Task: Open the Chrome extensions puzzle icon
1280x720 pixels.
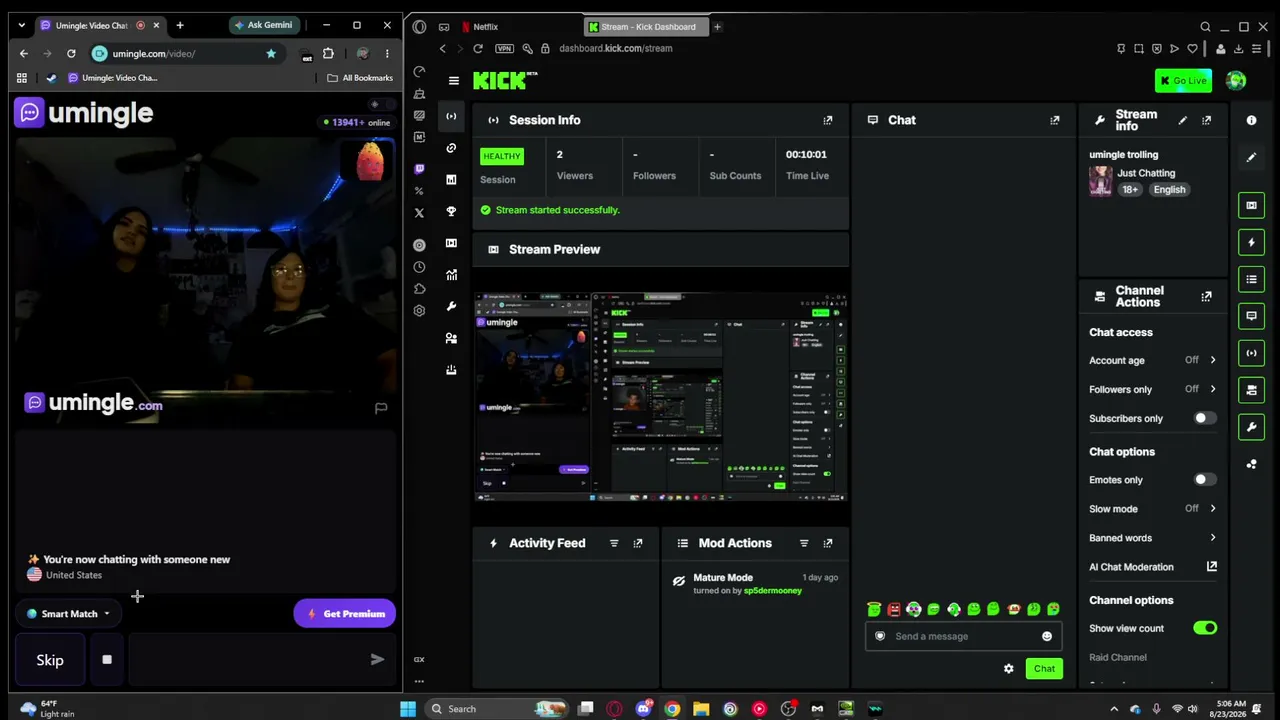Action: tap(328, 53)
